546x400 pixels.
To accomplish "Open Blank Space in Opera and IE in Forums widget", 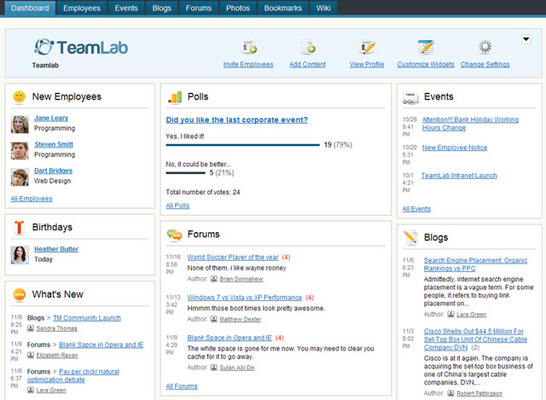I will (x=229, y=338).
